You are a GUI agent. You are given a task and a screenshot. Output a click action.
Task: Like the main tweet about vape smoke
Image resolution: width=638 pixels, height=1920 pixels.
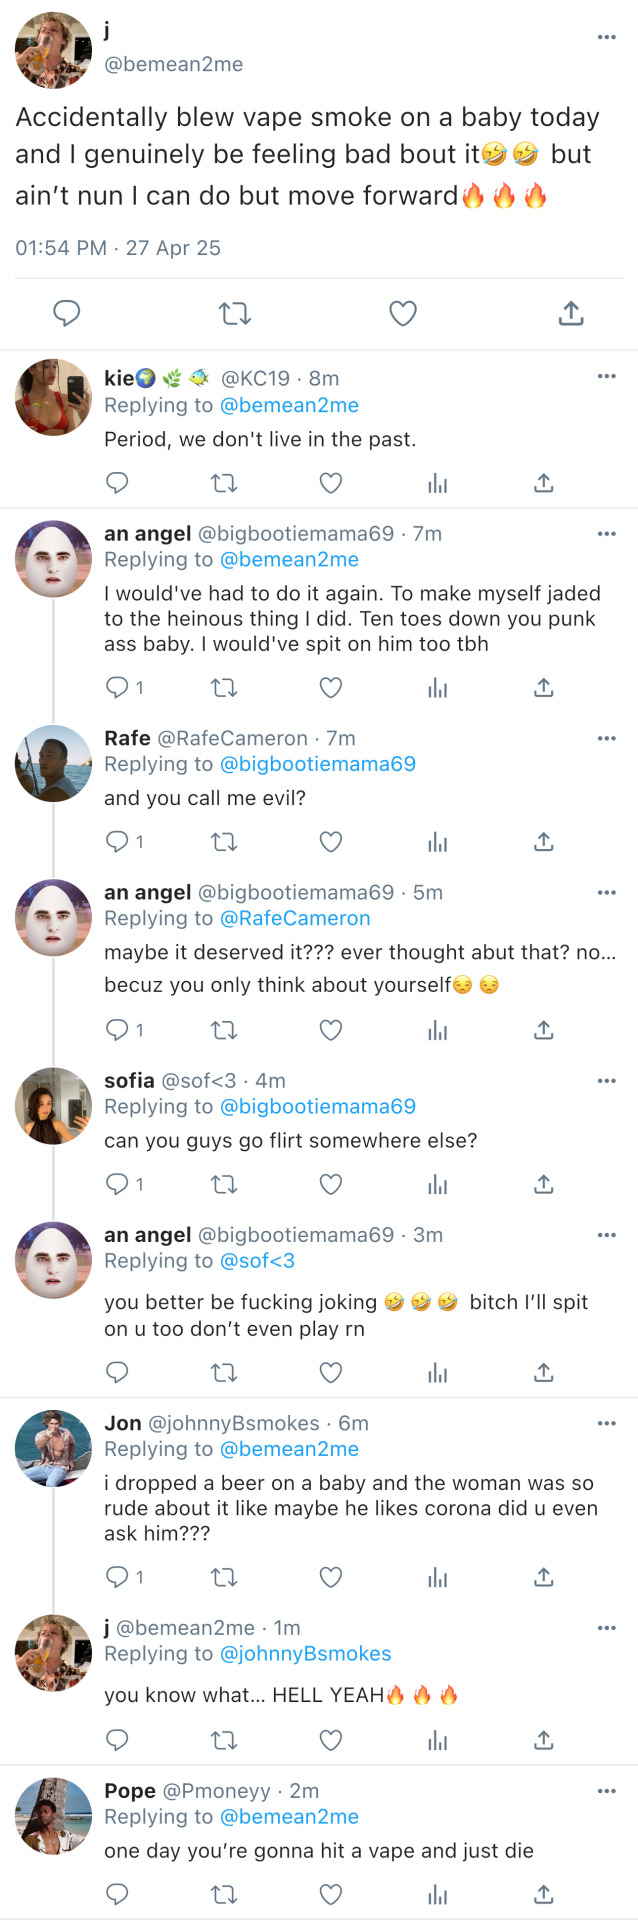coord(403,314)
